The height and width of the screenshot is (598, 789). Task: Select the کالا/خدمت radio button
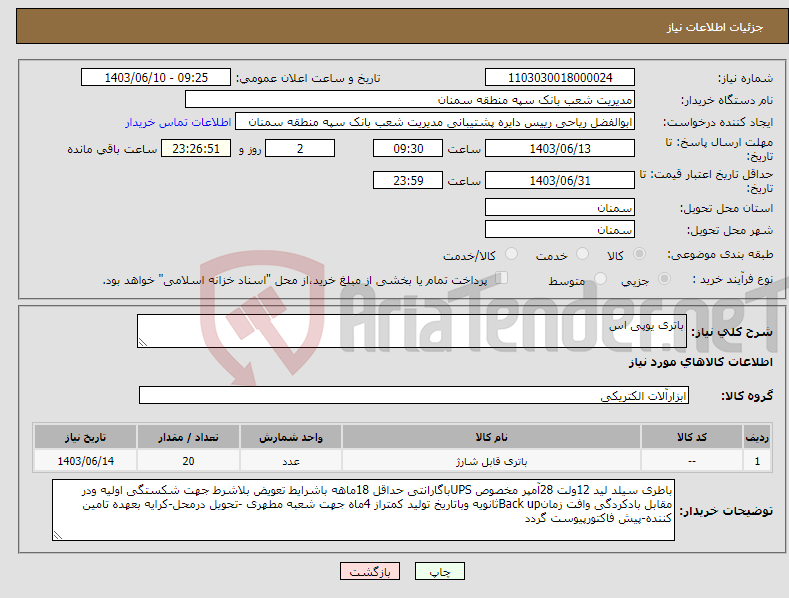511,254
